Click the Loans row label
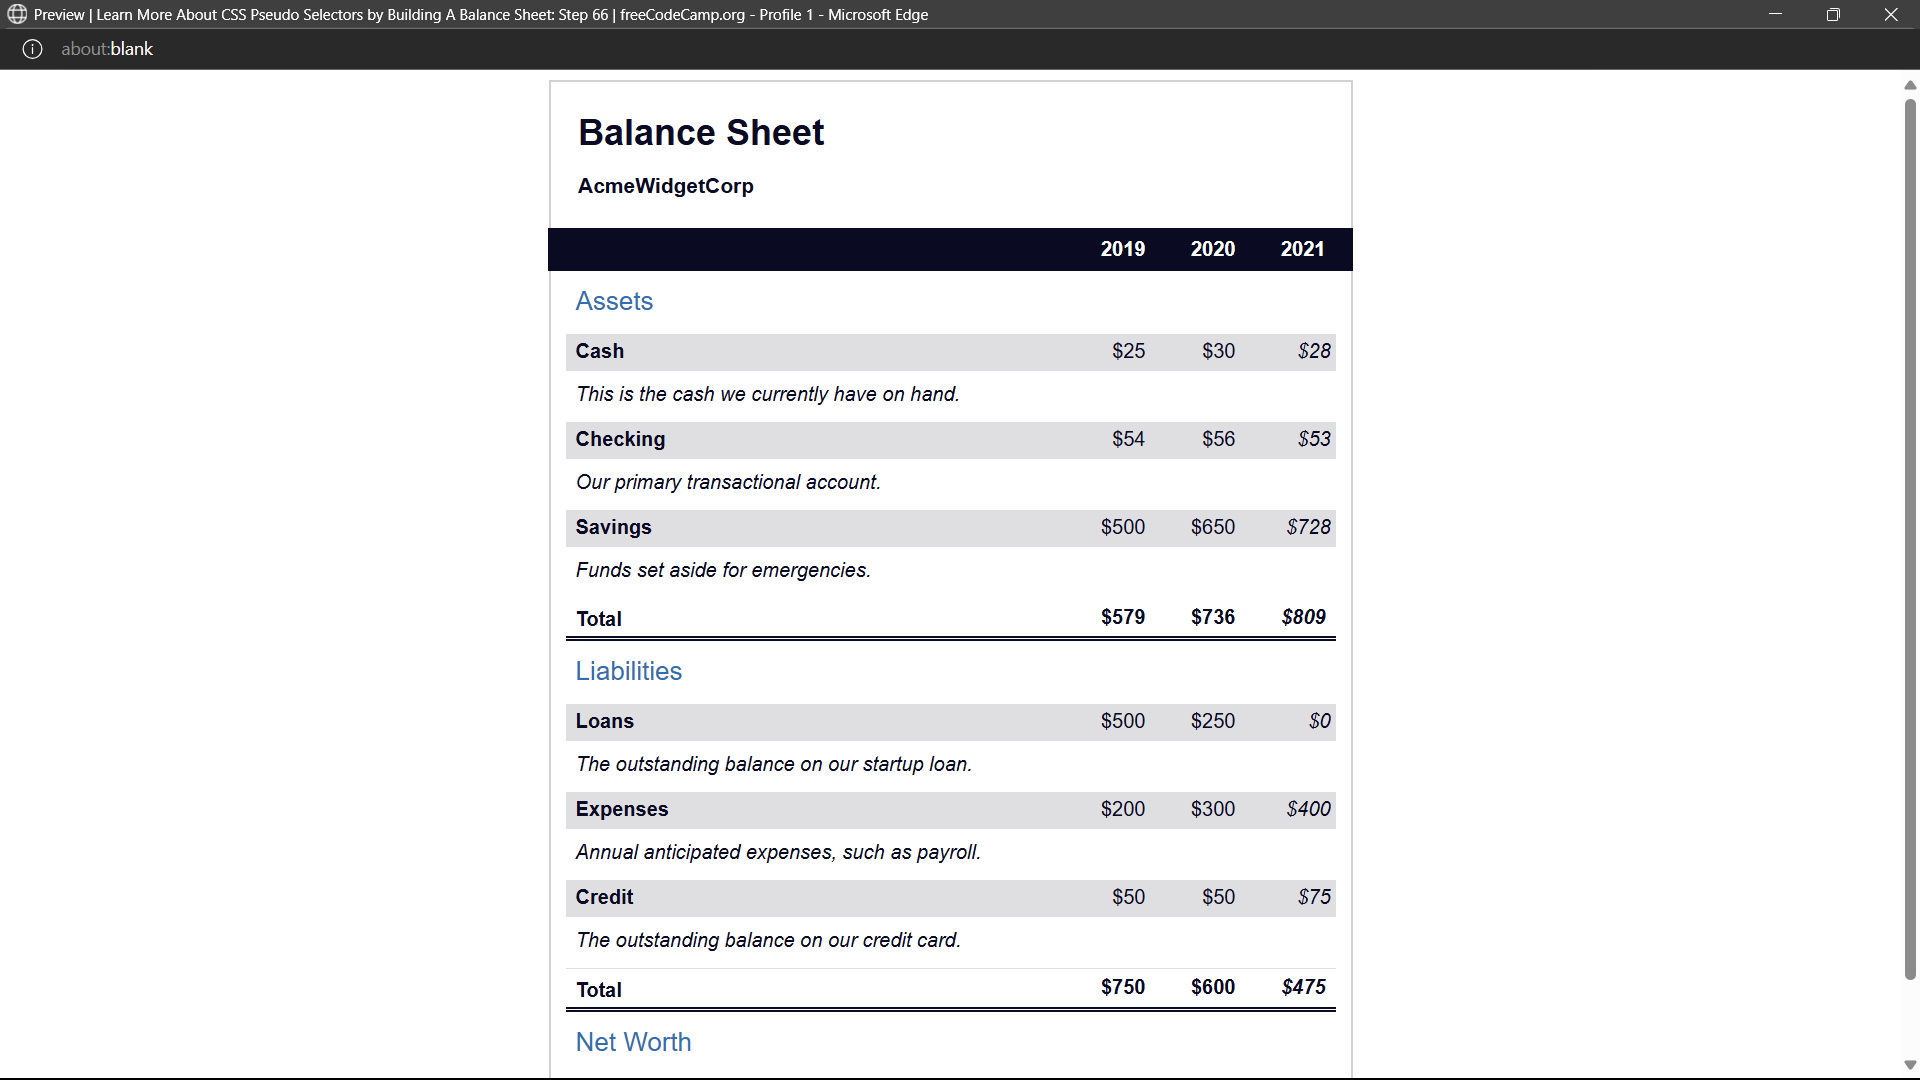 [605, 721]
